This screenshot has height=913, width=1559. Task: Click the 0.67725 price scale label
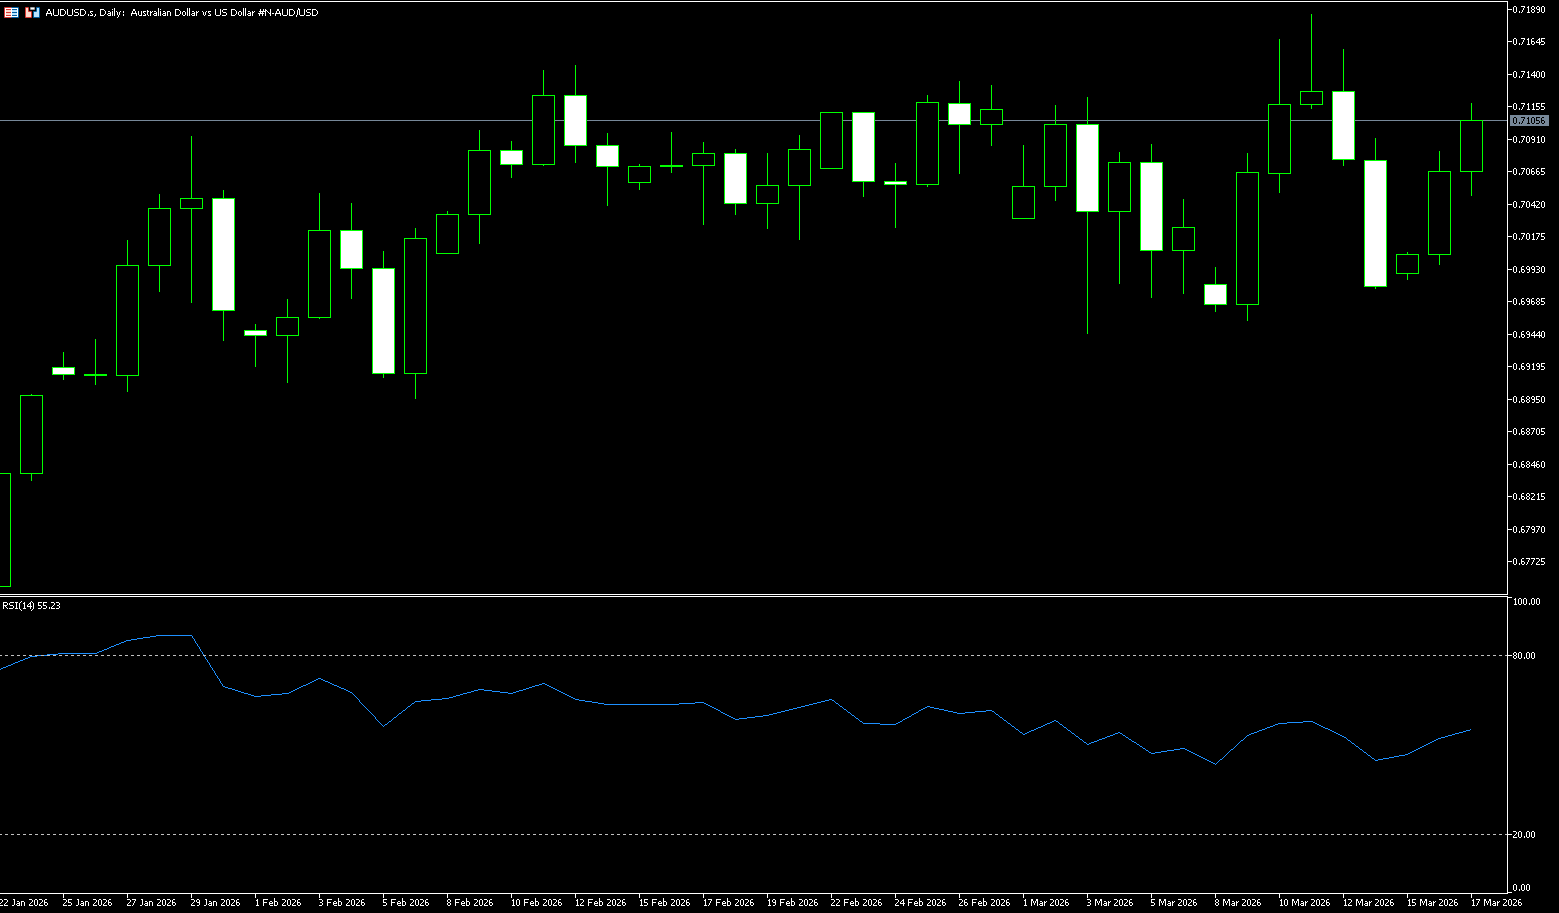[x=1530, y=562]
